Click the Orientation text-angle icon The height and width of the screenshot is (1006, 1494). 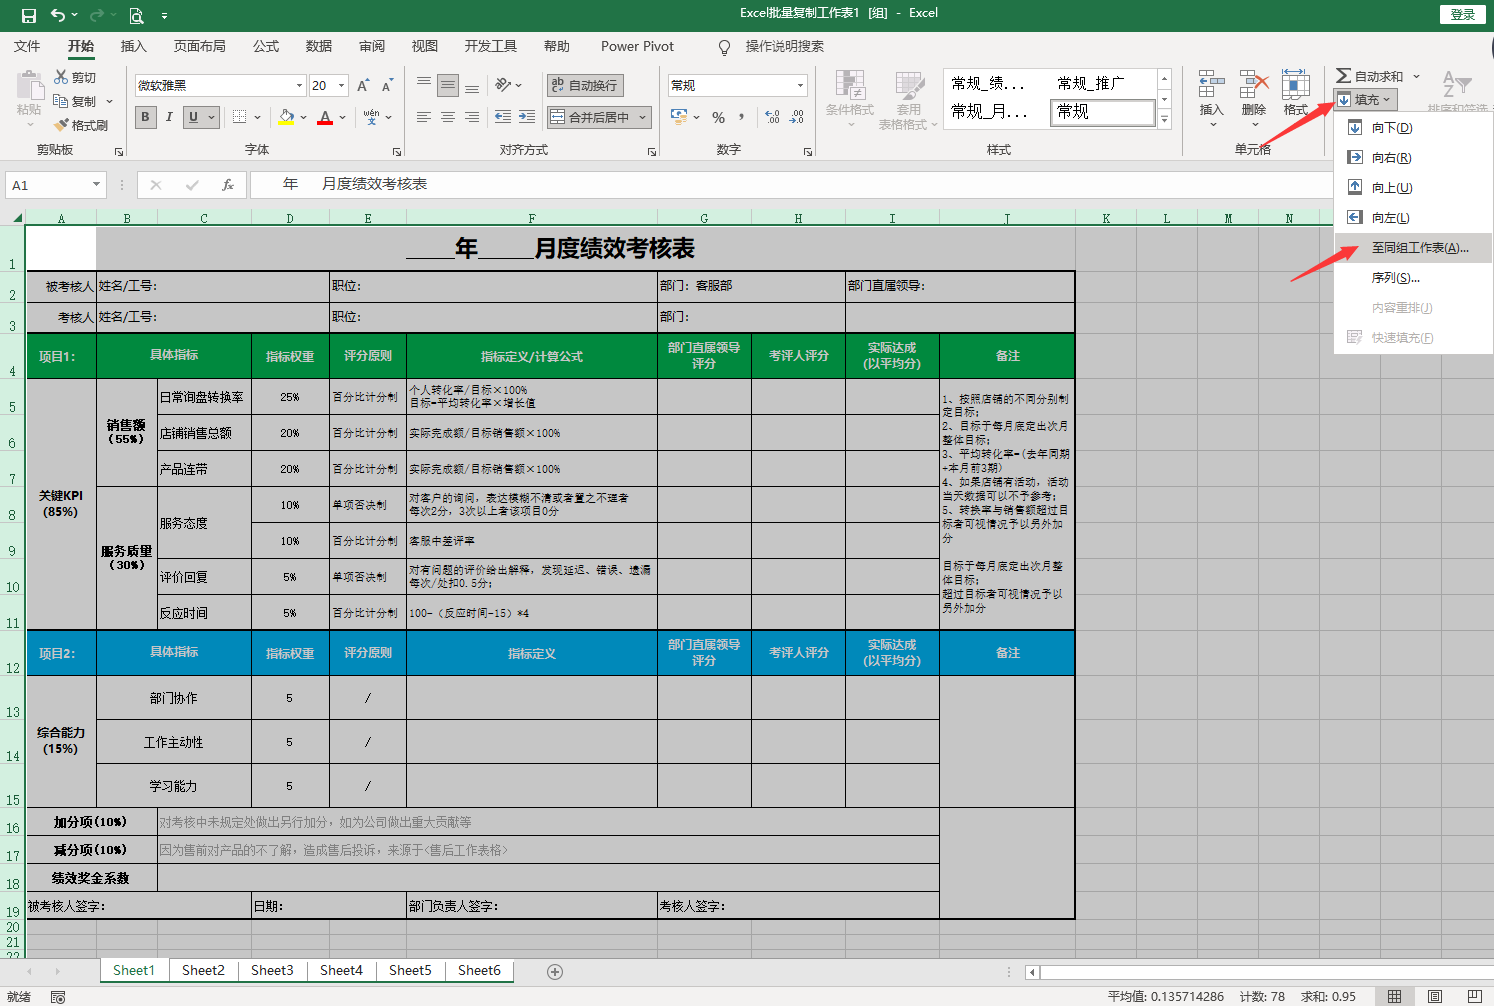504,85
